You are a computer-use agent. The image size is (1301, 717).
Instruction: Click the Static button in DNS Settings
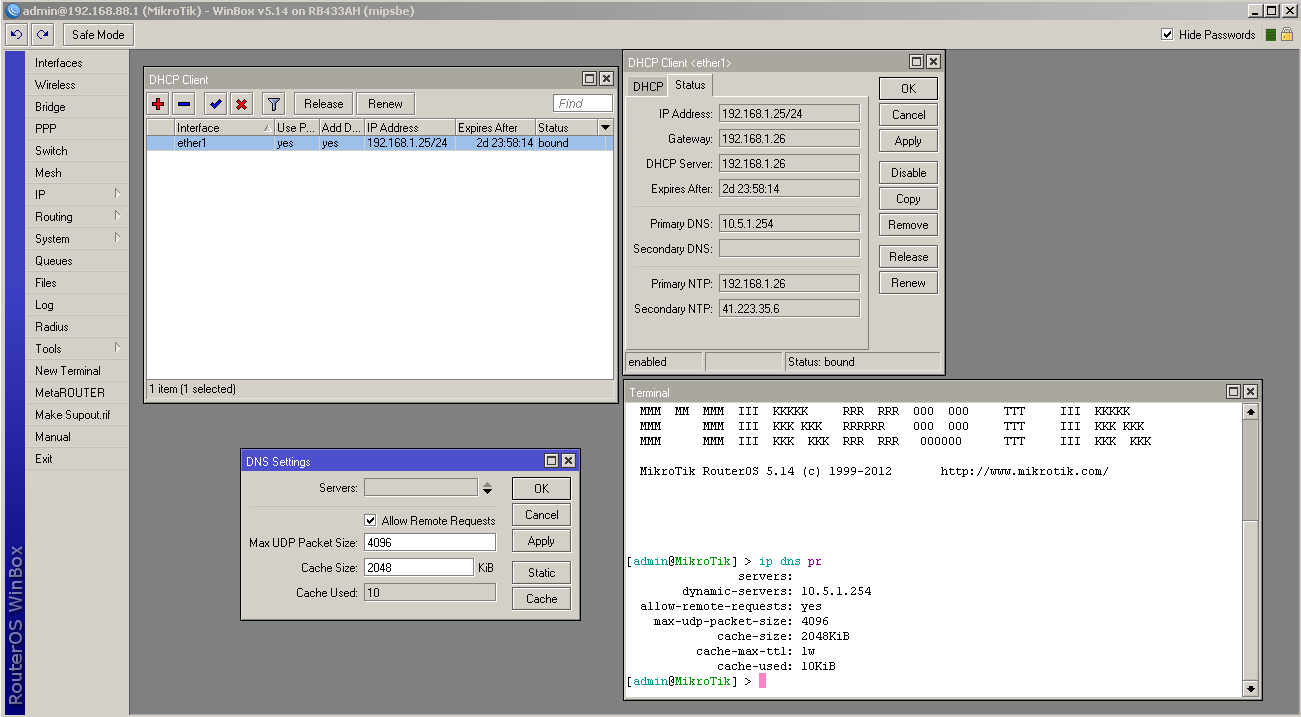coord(541,573)
